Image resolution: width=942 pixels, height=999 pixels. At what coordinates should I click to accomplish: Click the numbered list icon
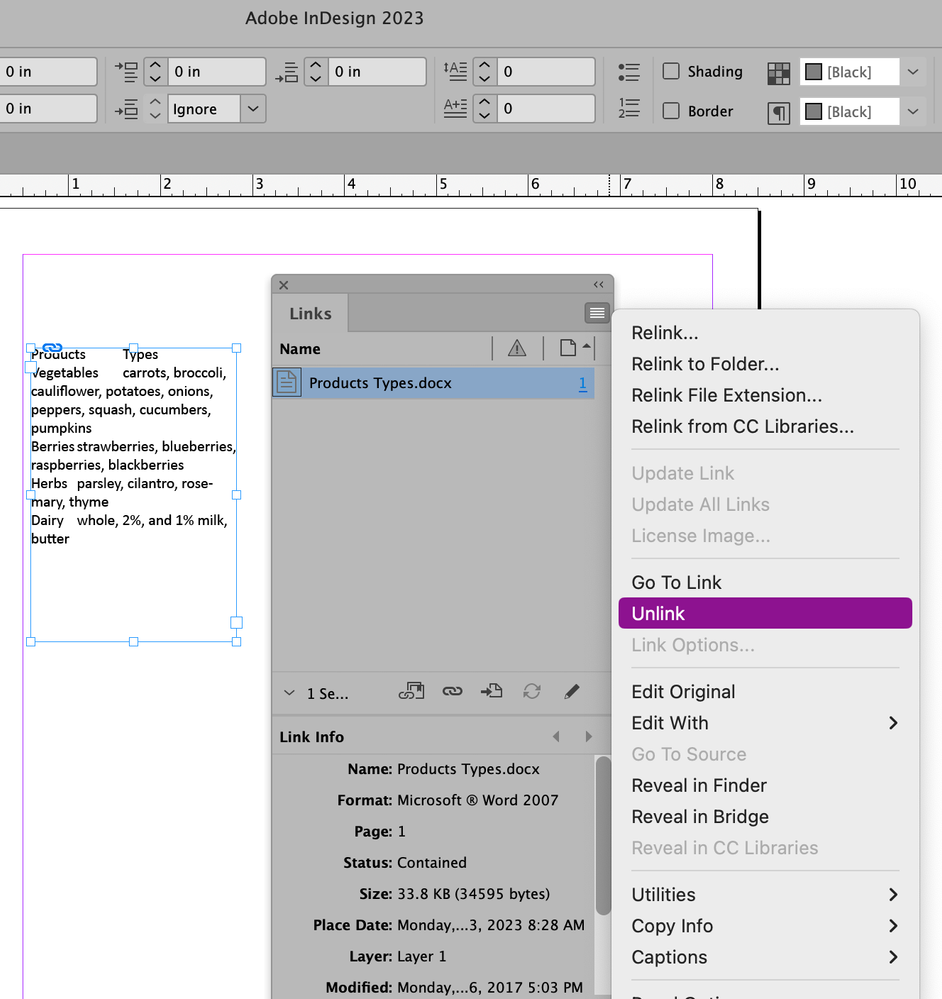coord(629,108)
